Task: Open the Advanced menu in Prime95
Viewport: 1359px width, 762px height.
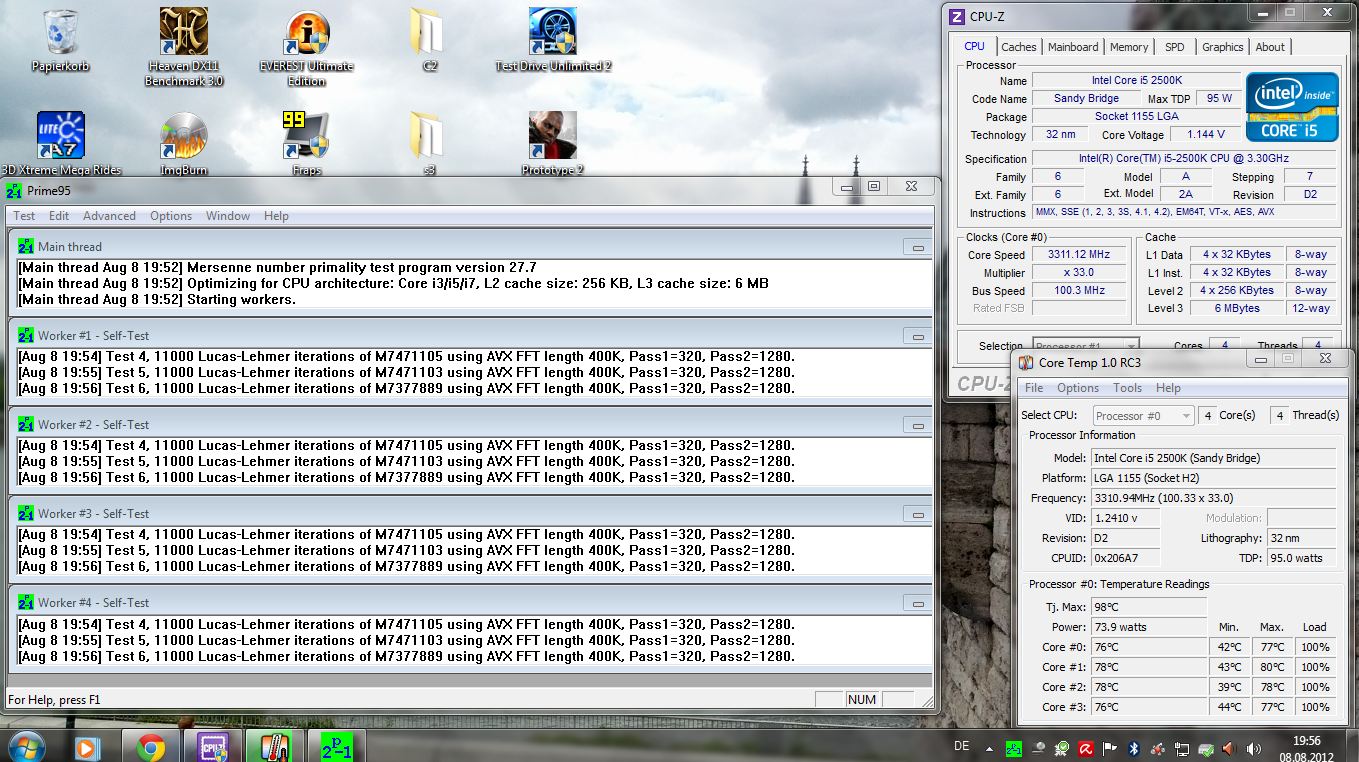Action: pos(109,215)
